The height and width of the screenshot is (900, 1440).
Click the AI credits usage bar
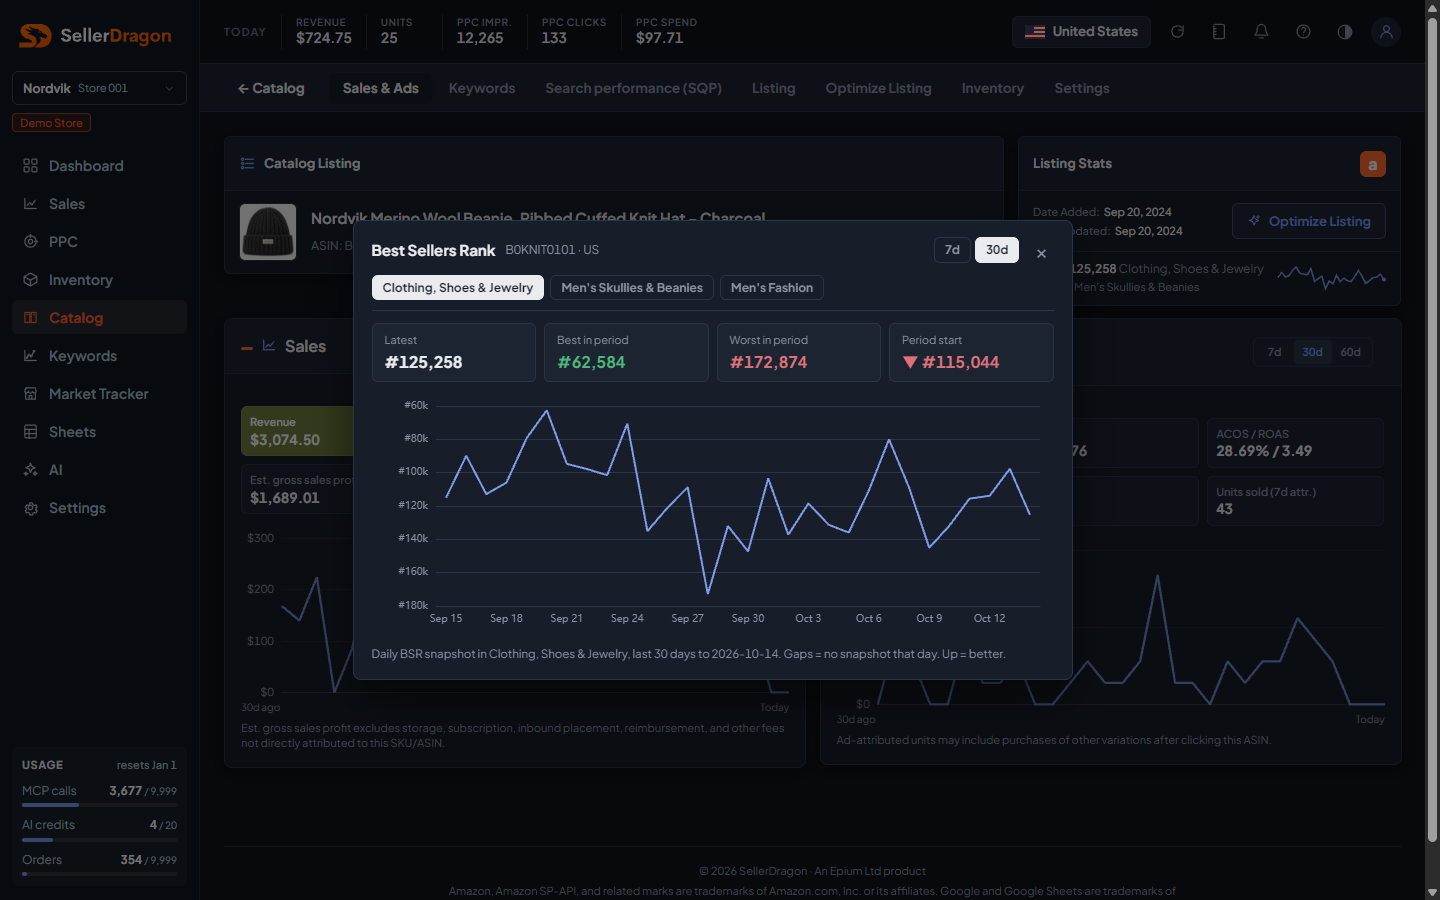point(99,840)
